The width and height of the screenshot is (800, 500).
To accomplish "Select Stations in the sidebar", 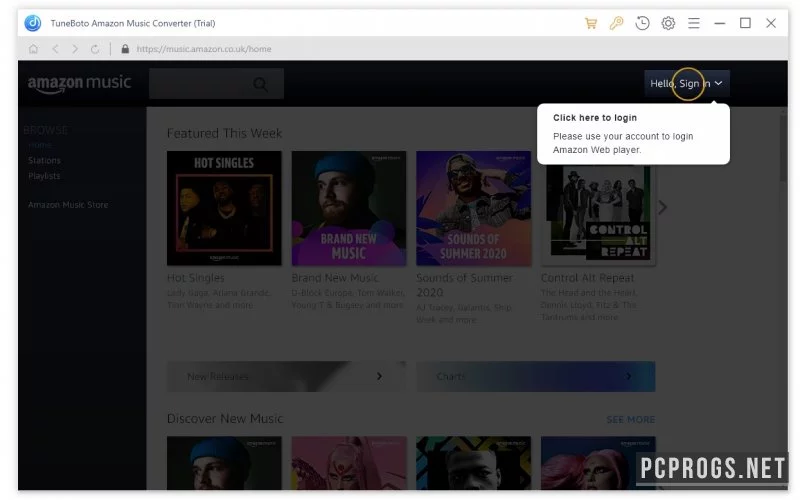I will (44, 160).
